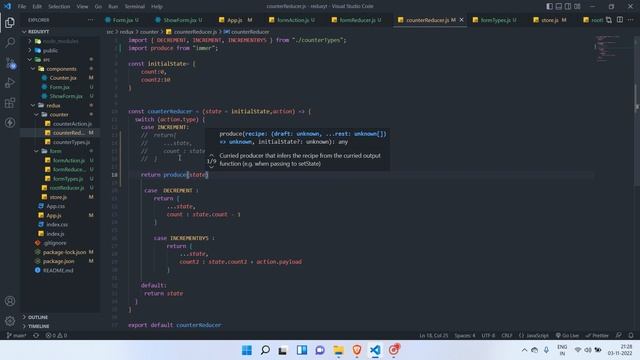Split the editor to the right
The width and height of the screenshot is (640, 360).
pyautogui.click(x=620, y=20)
